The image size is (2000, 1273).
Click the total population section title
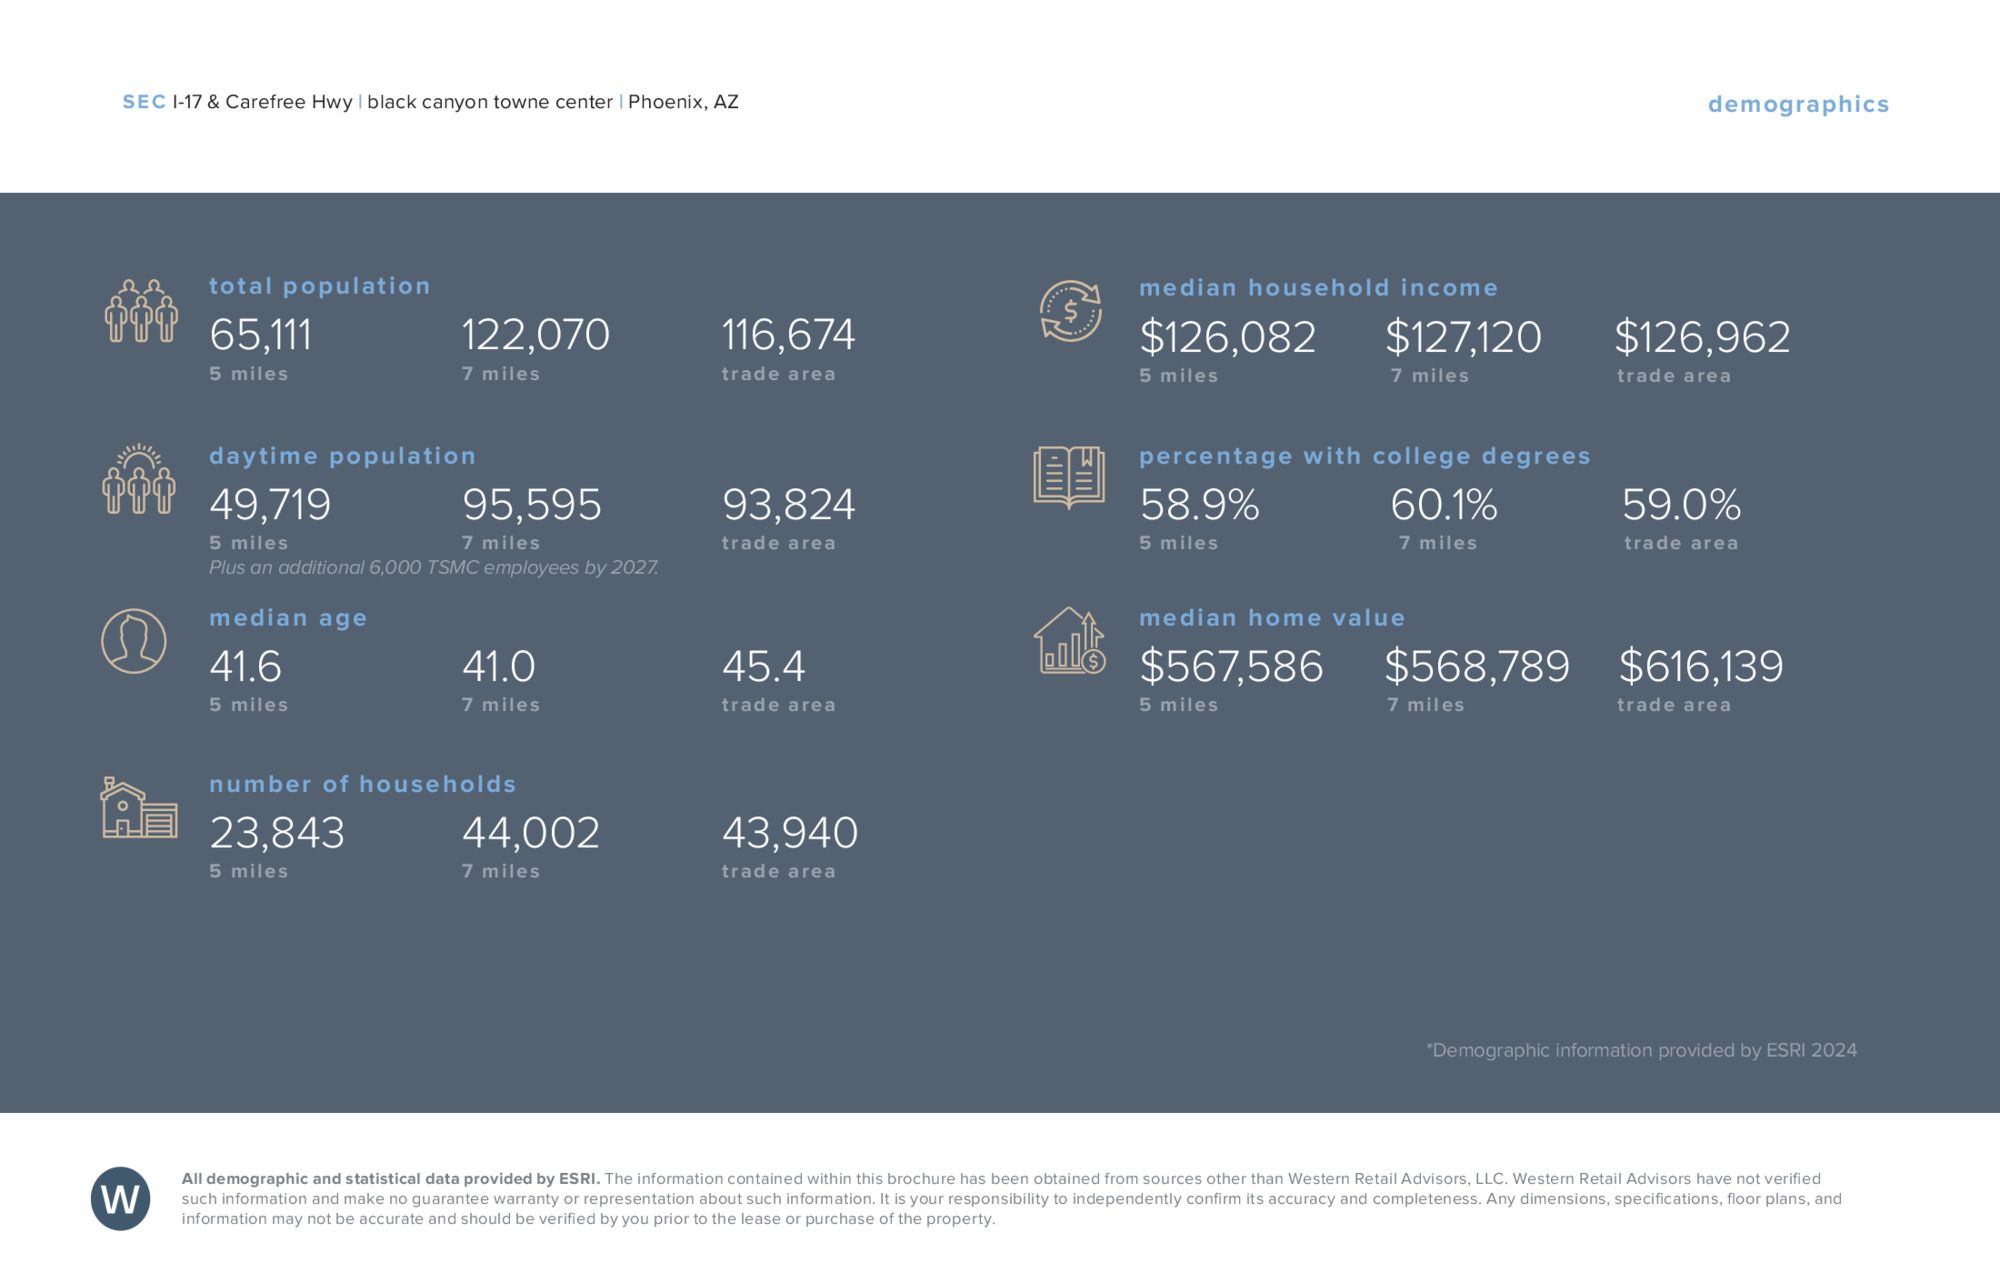[x=319, y=286]
